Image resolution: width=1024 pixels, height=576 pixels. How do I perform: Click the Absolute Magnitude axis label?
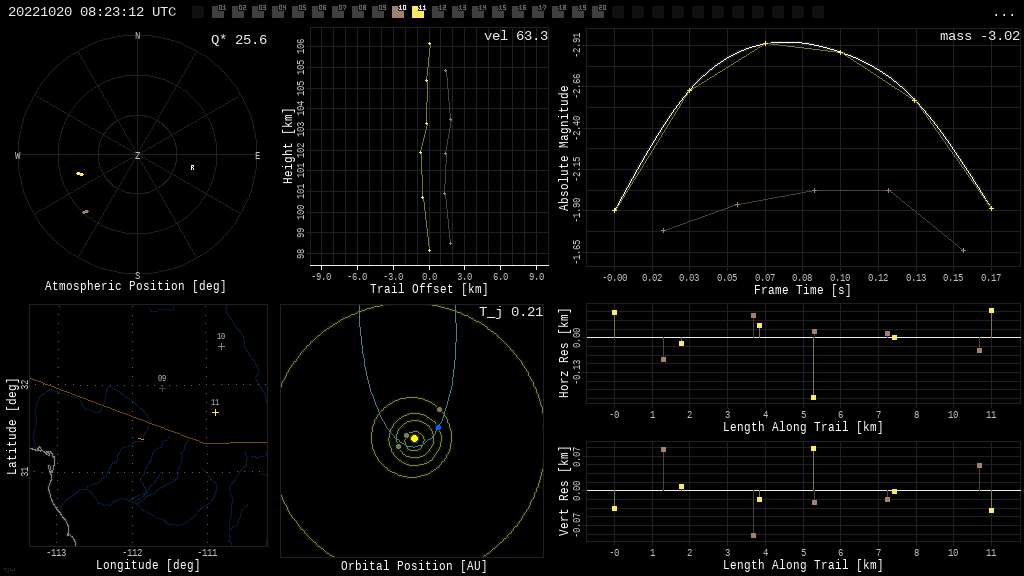(x=564, y=148)
